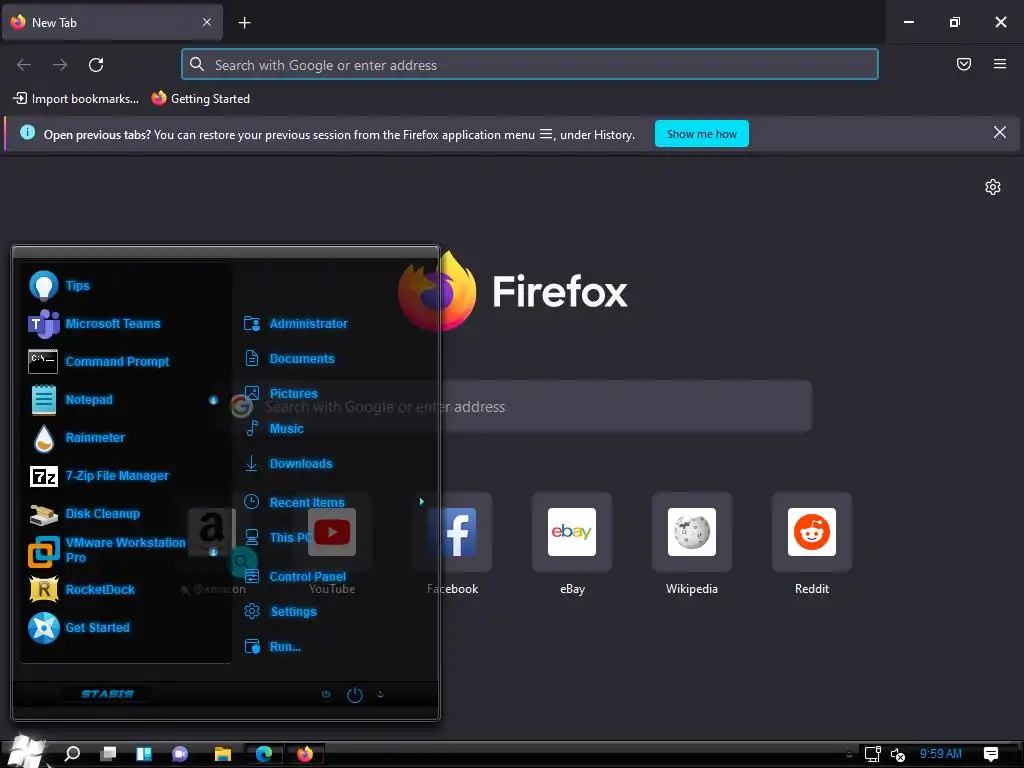The image size is (1024, 768).
Task: Open Music folder link
Action: (x=274, y=429)
